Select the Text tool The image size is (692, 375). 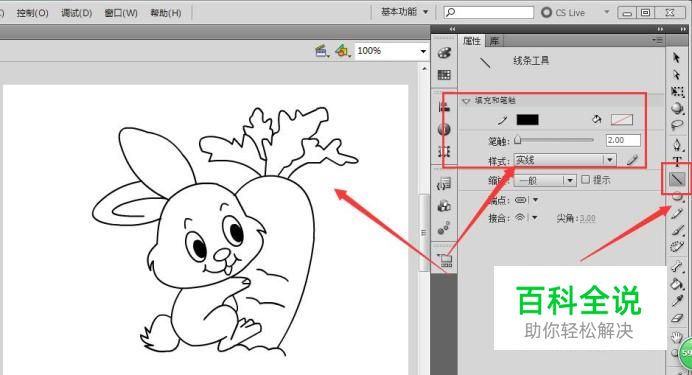(677, 161)
